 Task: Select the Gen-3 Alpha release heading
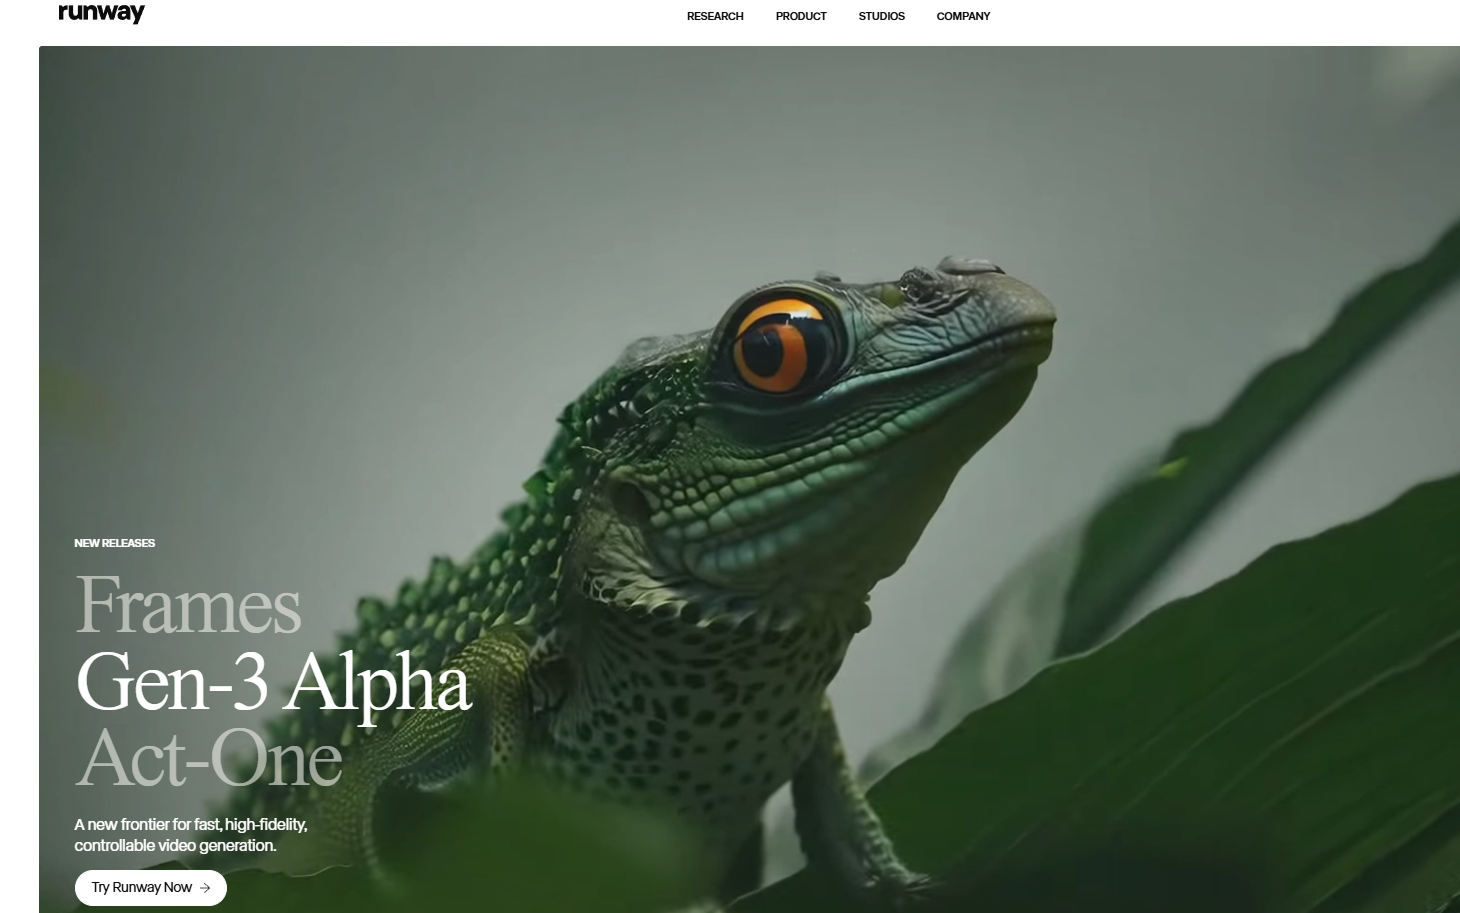pyautogui.click(x=273, y=683)
